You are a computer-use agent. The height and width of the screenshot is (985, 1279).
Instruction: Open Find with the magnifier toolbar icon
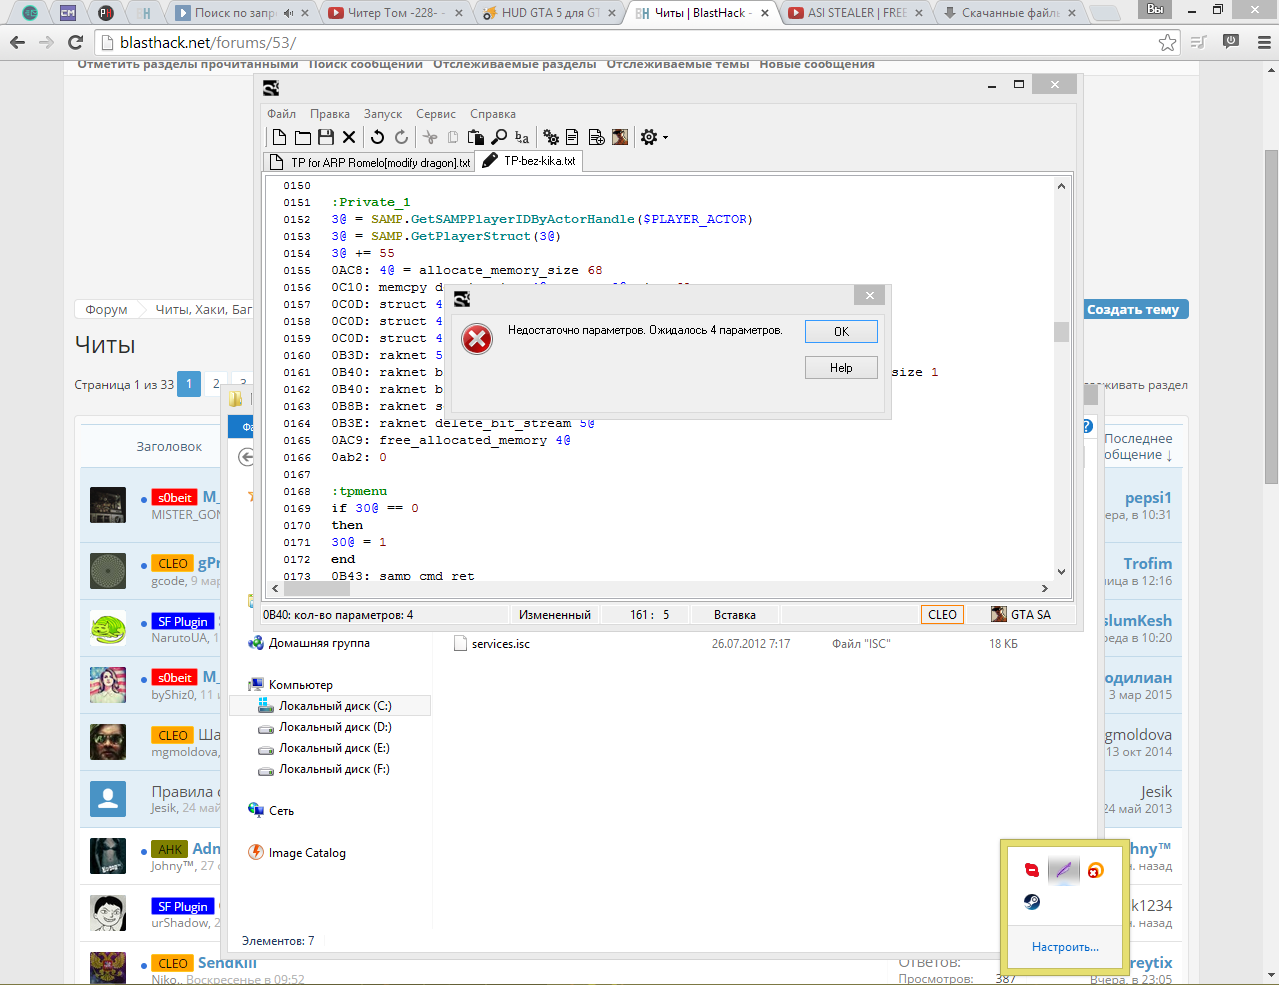click(x=499, y=137)
